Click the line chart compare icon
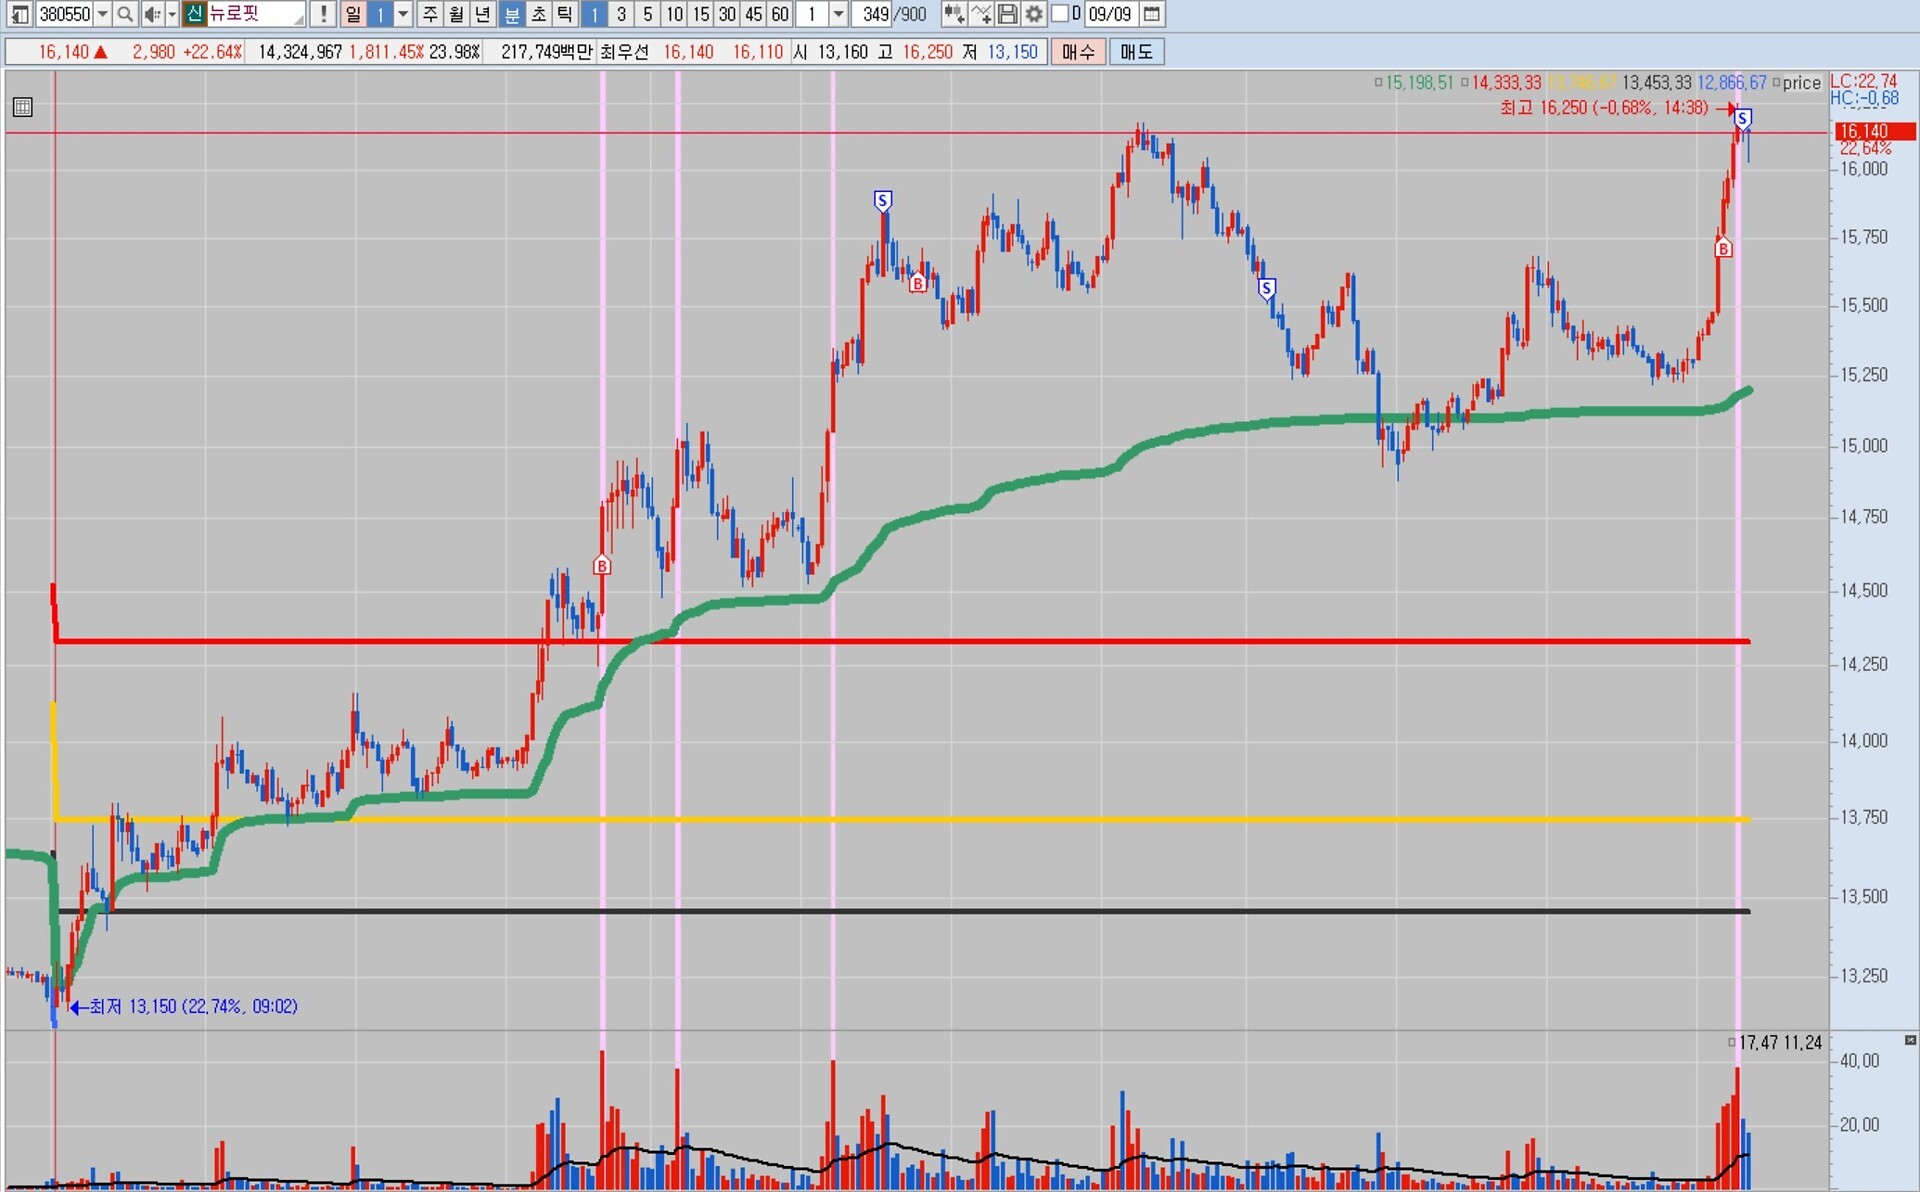Viewport: 1920px width, 1192px height. pyautogui.click(x=981, y=14)
